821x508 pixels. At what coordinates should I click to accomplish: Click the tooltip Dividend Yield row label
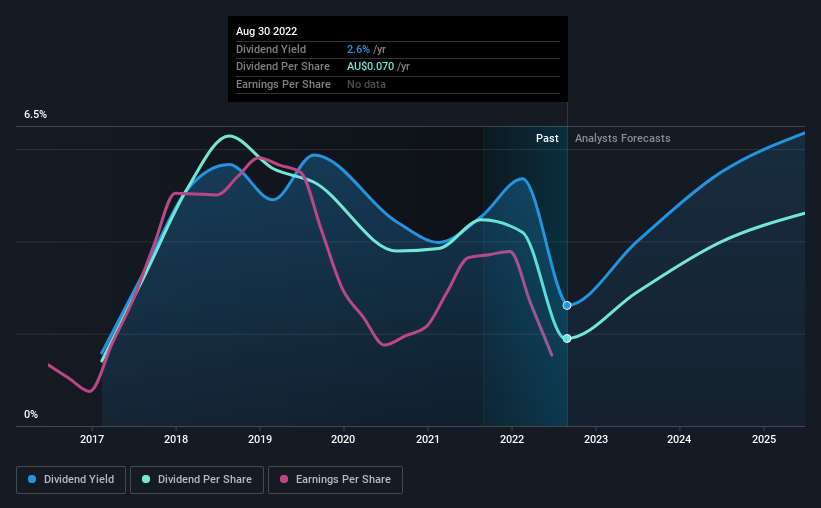271,49
